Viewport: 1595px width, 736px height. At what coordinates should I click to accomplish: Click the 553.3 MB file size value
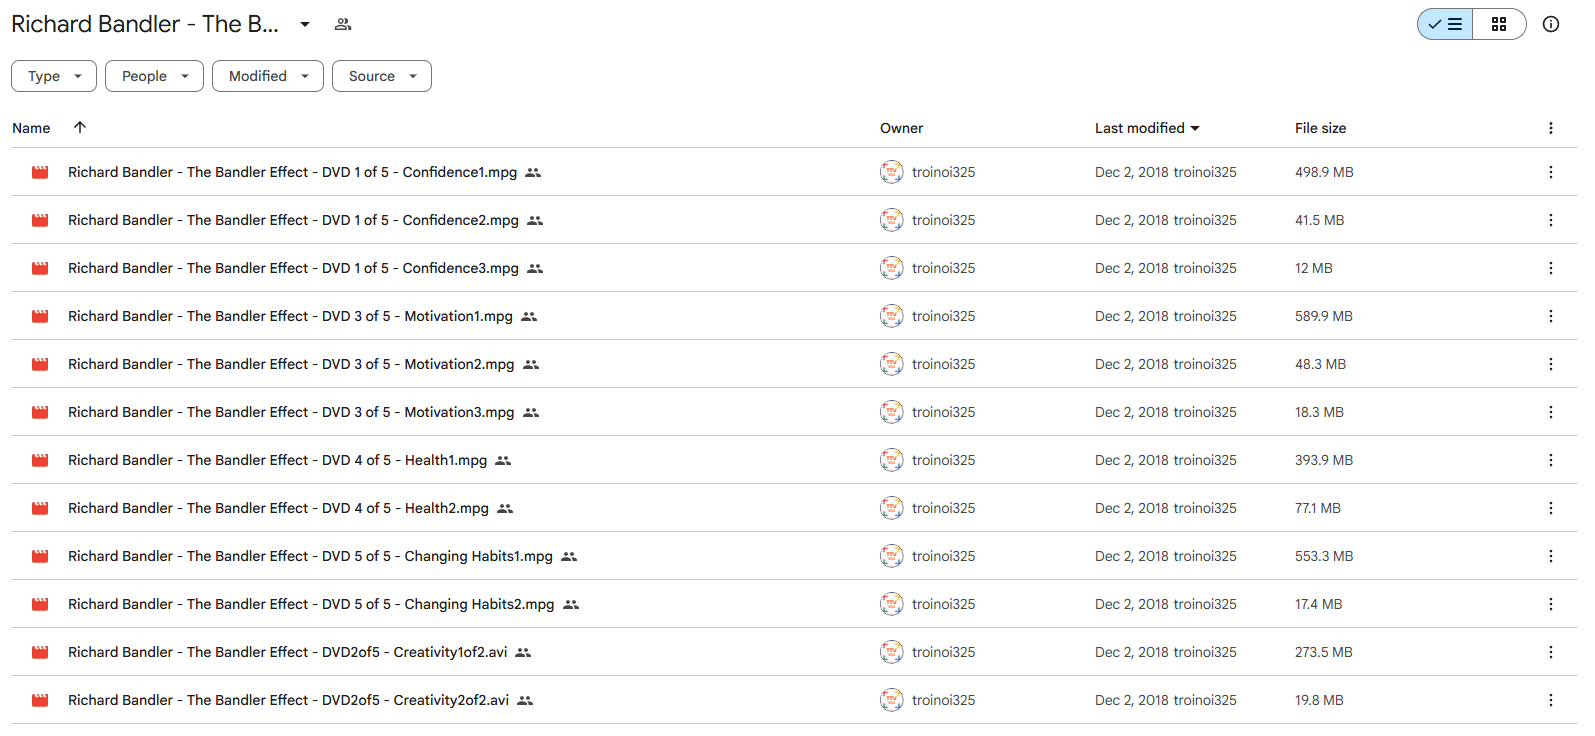(x=1324, y=556)
